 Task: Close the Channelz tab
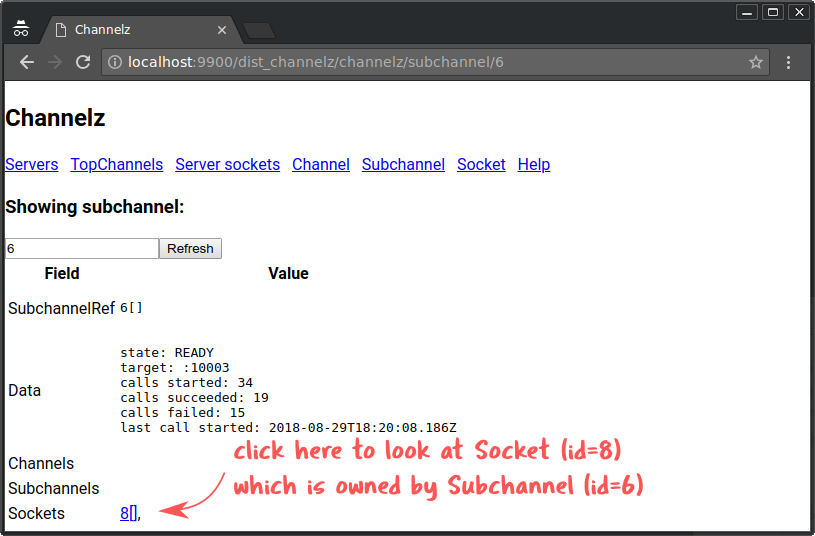click(222, 30)
